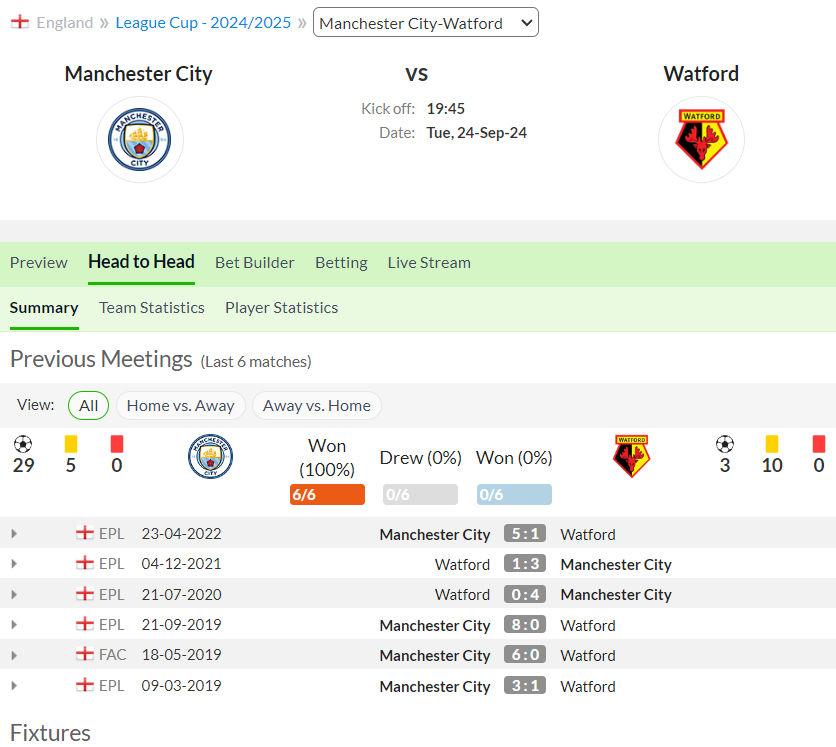836x747 pixels.
Task: Click small Manchester City badge in summary row
Action: click(210, 456)
